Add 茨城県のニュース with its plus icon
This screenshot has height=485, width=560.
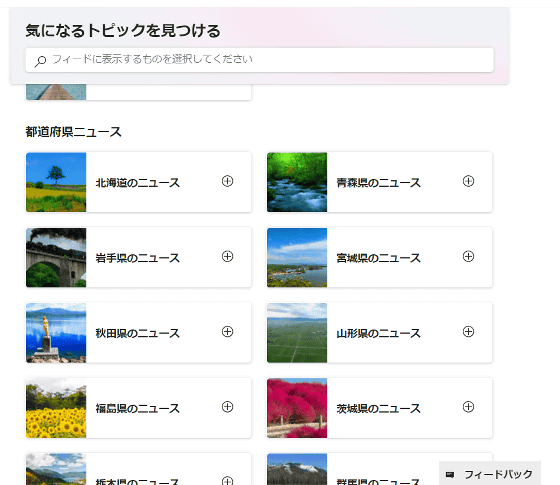tap(468, 407)
